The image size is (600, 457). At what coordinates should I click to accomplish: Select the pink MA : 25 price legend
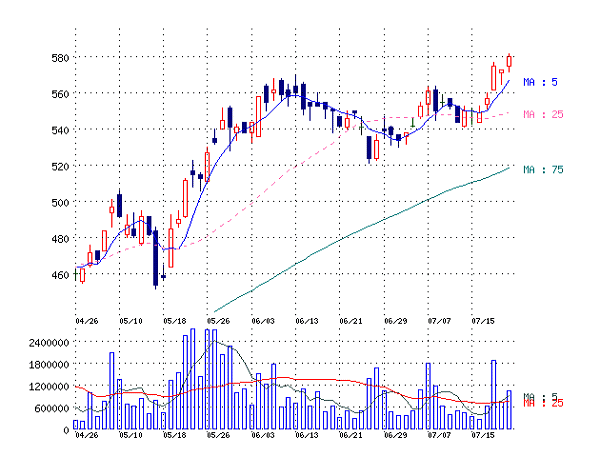543,114
